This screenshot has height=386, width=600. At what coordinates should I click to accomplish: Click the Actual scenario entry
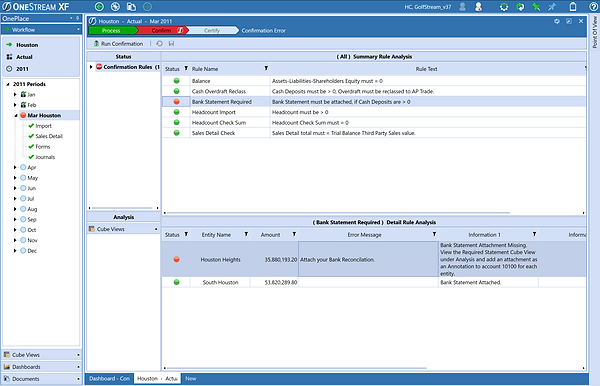[x=24, y=57]
